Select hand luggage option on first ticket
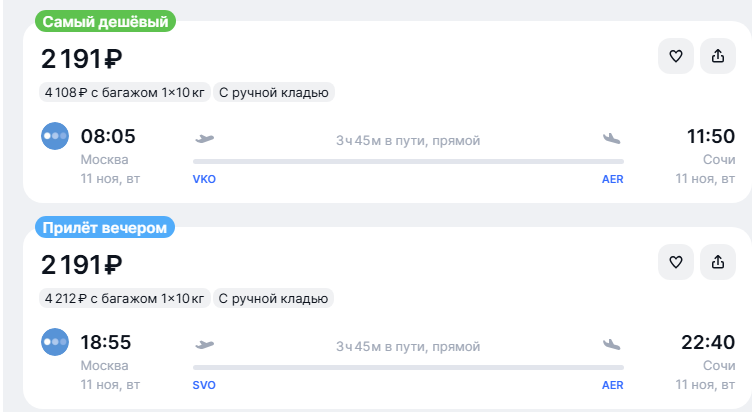 274,92
